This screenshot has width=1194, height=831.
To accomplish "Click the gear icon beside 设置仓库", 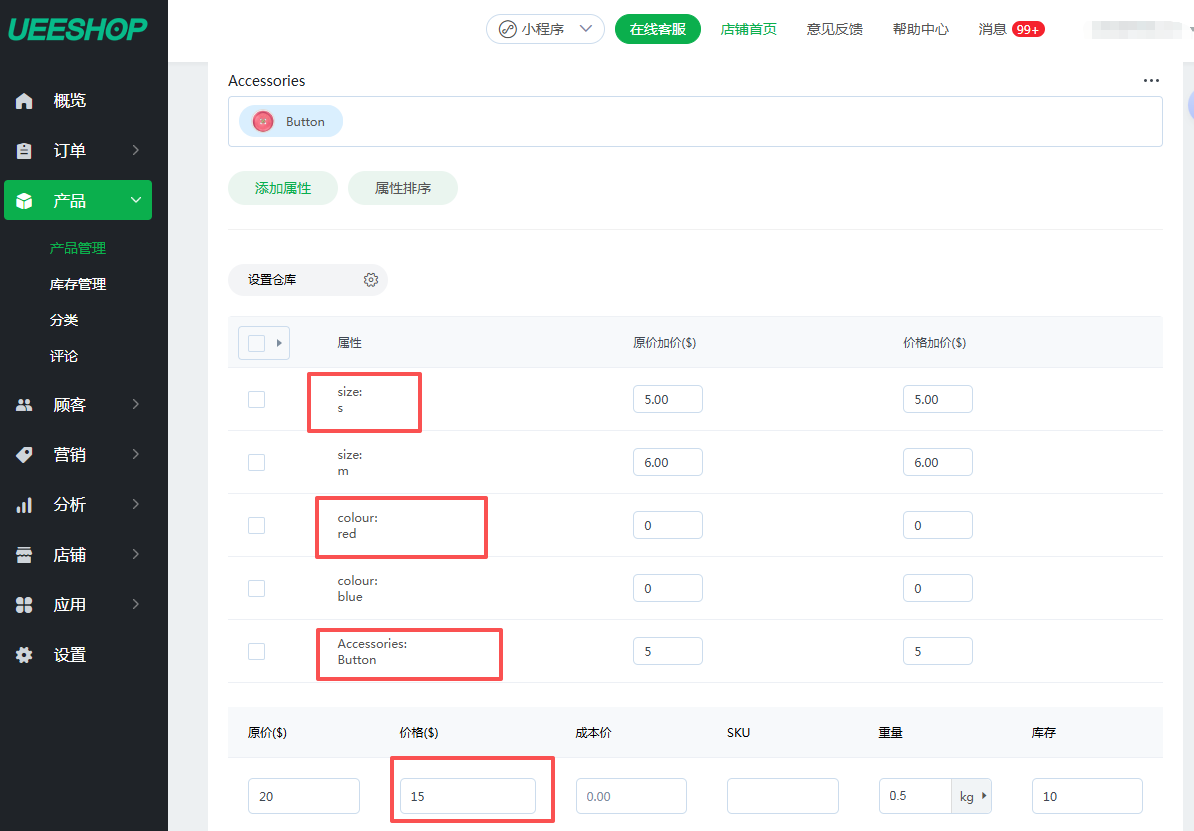I will click(371, 280).
